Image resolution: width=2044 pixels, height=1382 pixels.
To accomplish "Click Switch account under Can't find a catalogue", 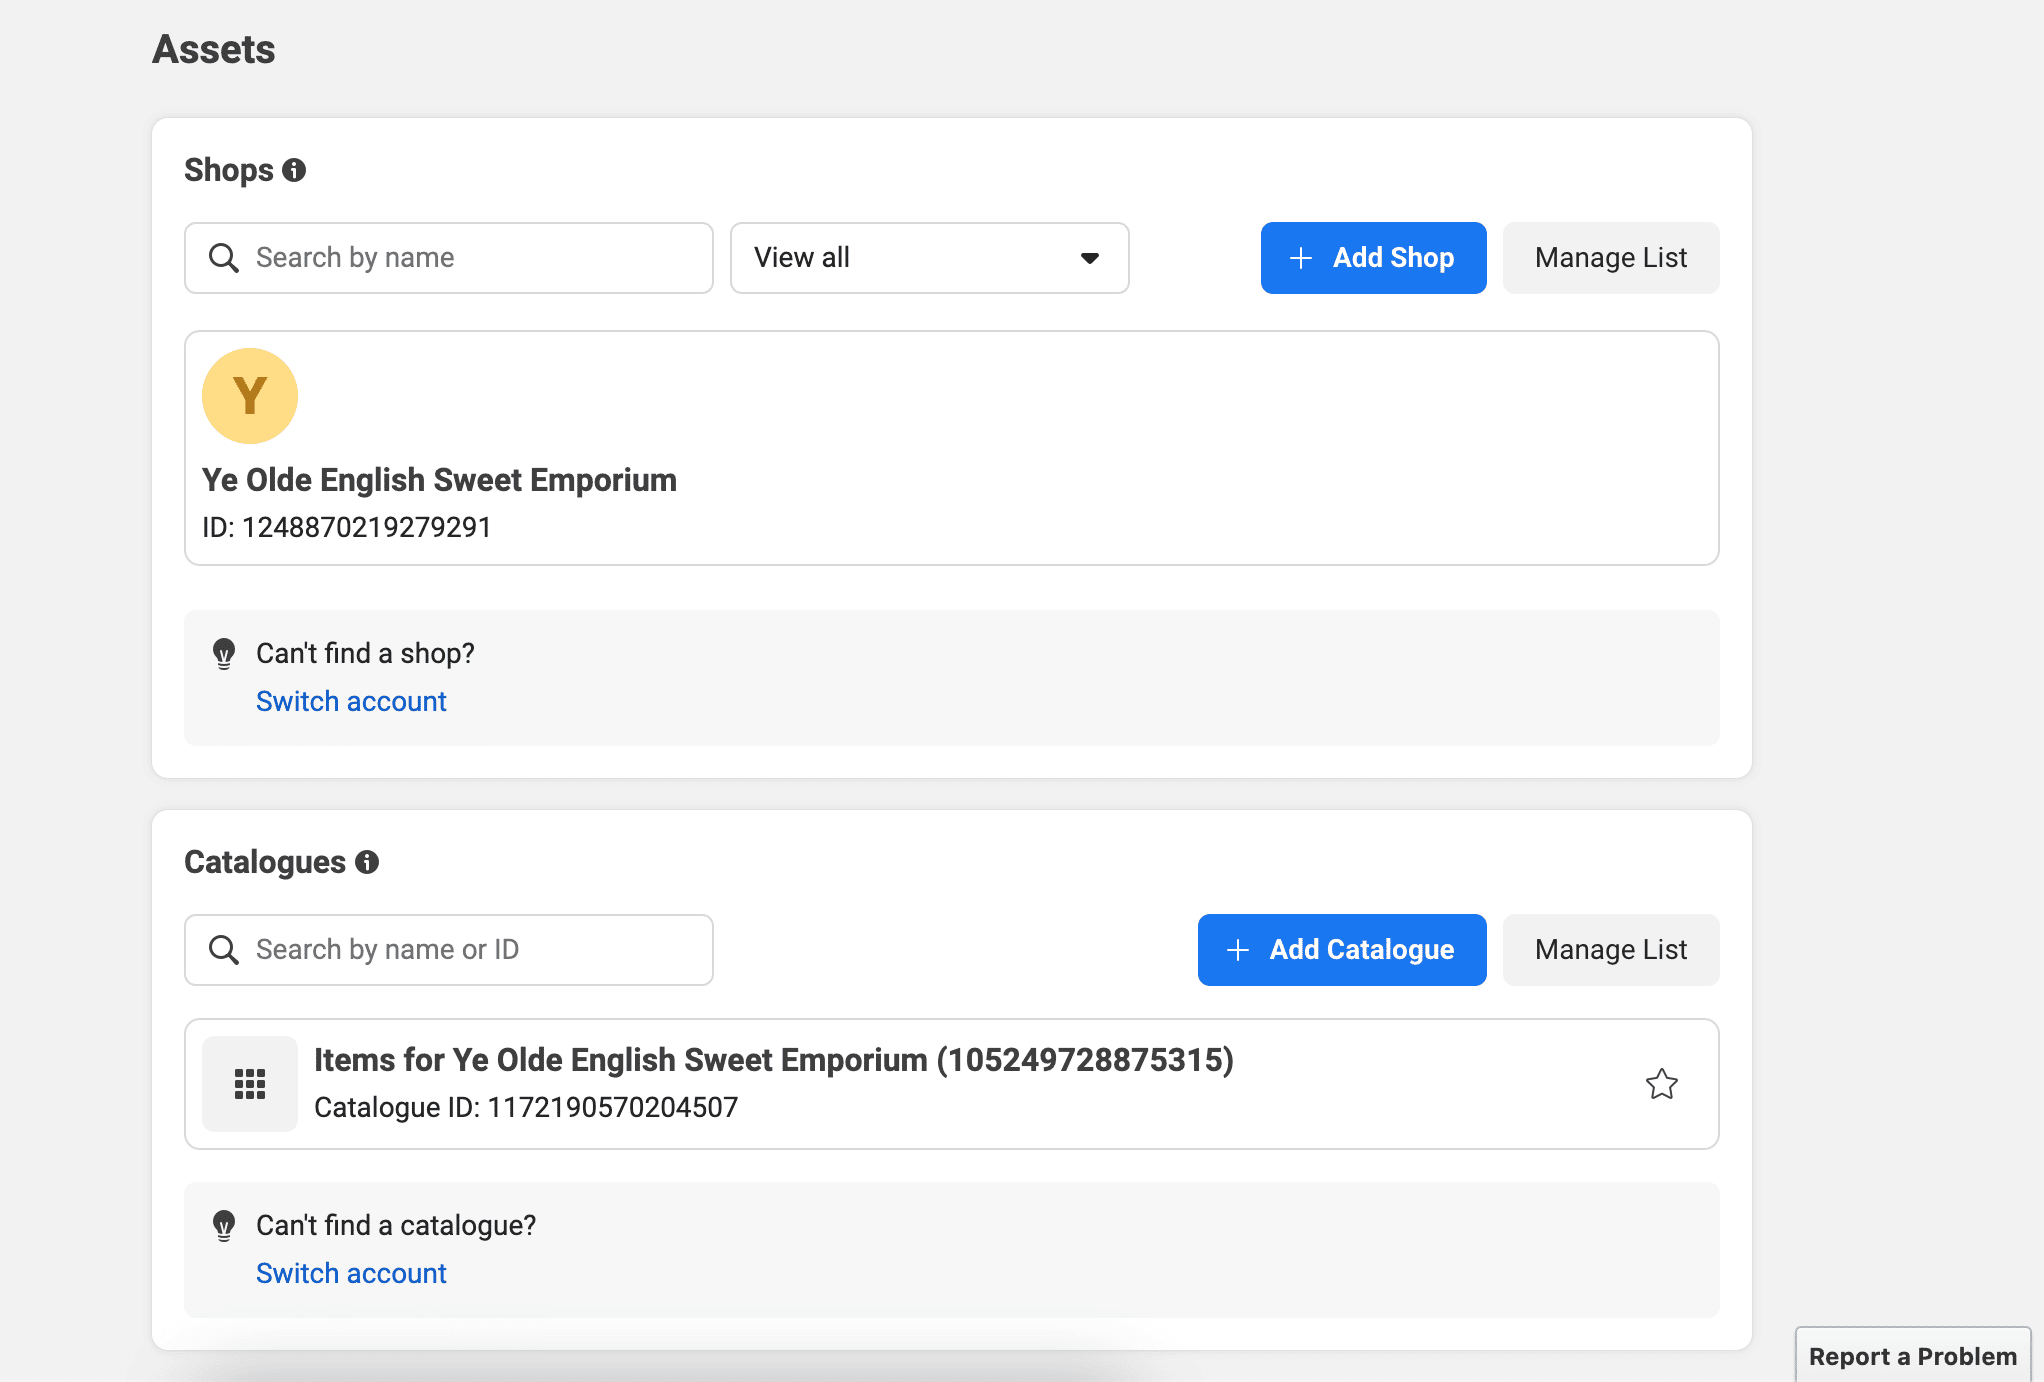I will (351, 1274).
